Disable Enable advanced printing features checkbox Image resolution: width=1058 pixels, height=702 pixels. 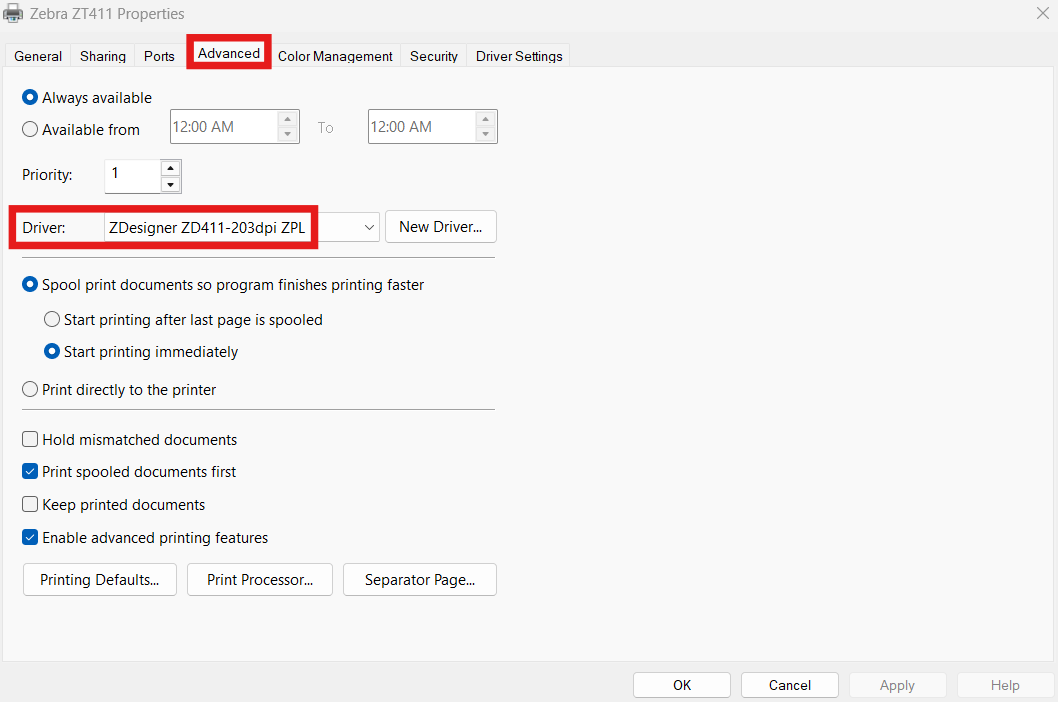point(30,538)
